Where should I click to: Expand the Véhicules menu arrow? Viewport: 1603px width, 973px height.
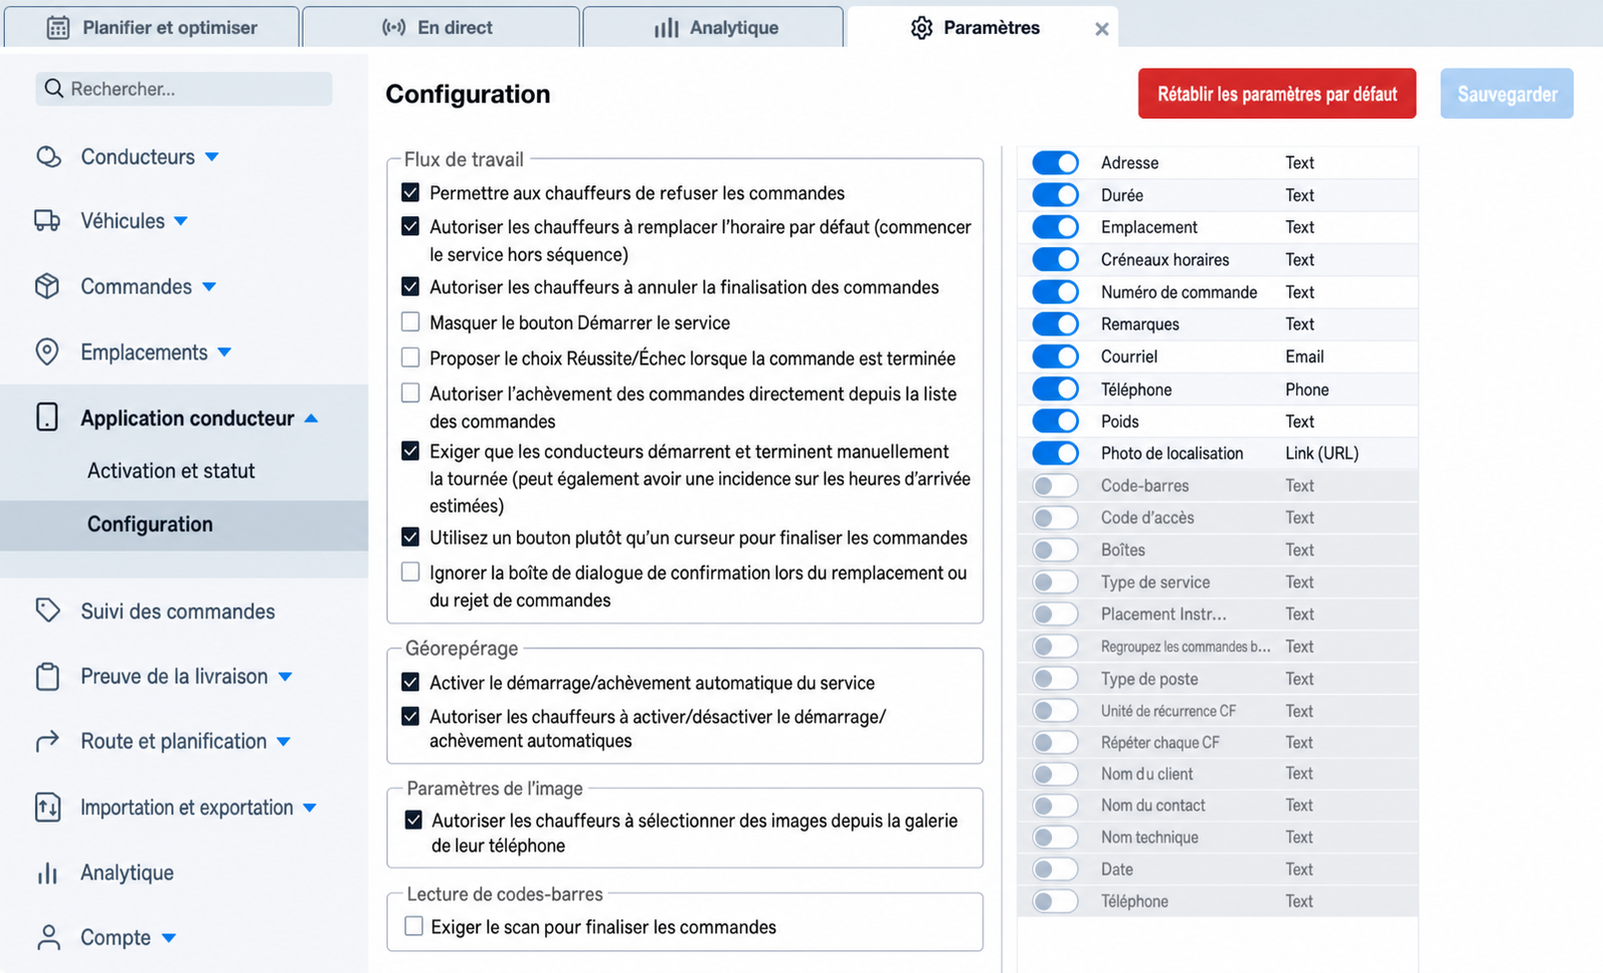[181, 221]
